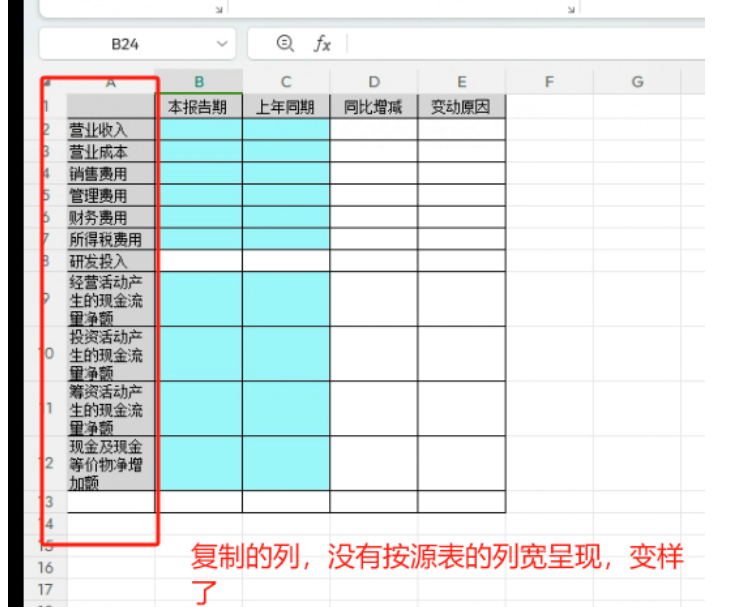Select column G header
Image resolution: width=744 pixels, height=607 pixels.
[637, 82]
